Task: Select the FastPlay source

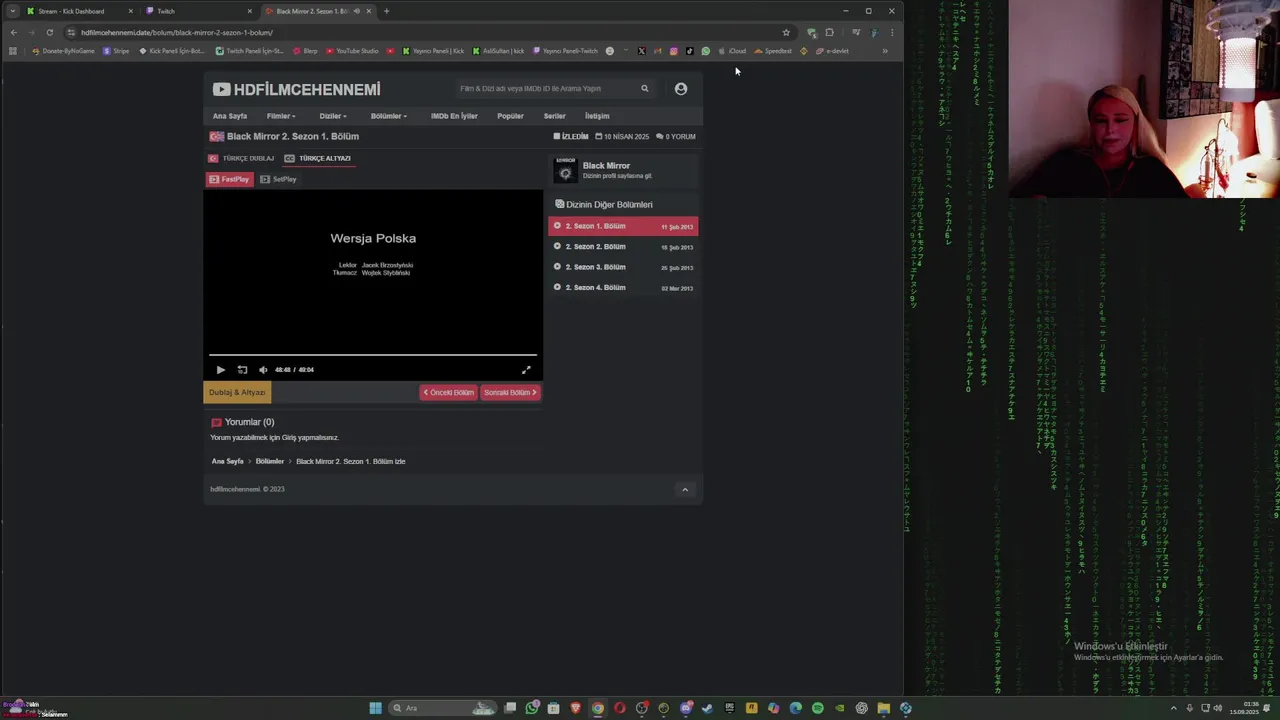Action: coord(229,179)
